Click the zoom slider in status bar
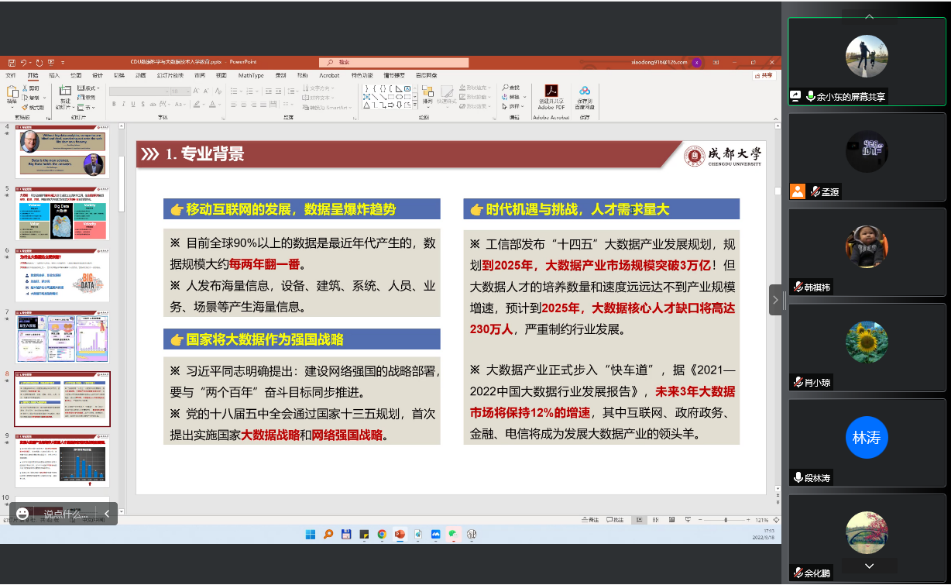This screenshot has width=951, height=585. (727, 520)
